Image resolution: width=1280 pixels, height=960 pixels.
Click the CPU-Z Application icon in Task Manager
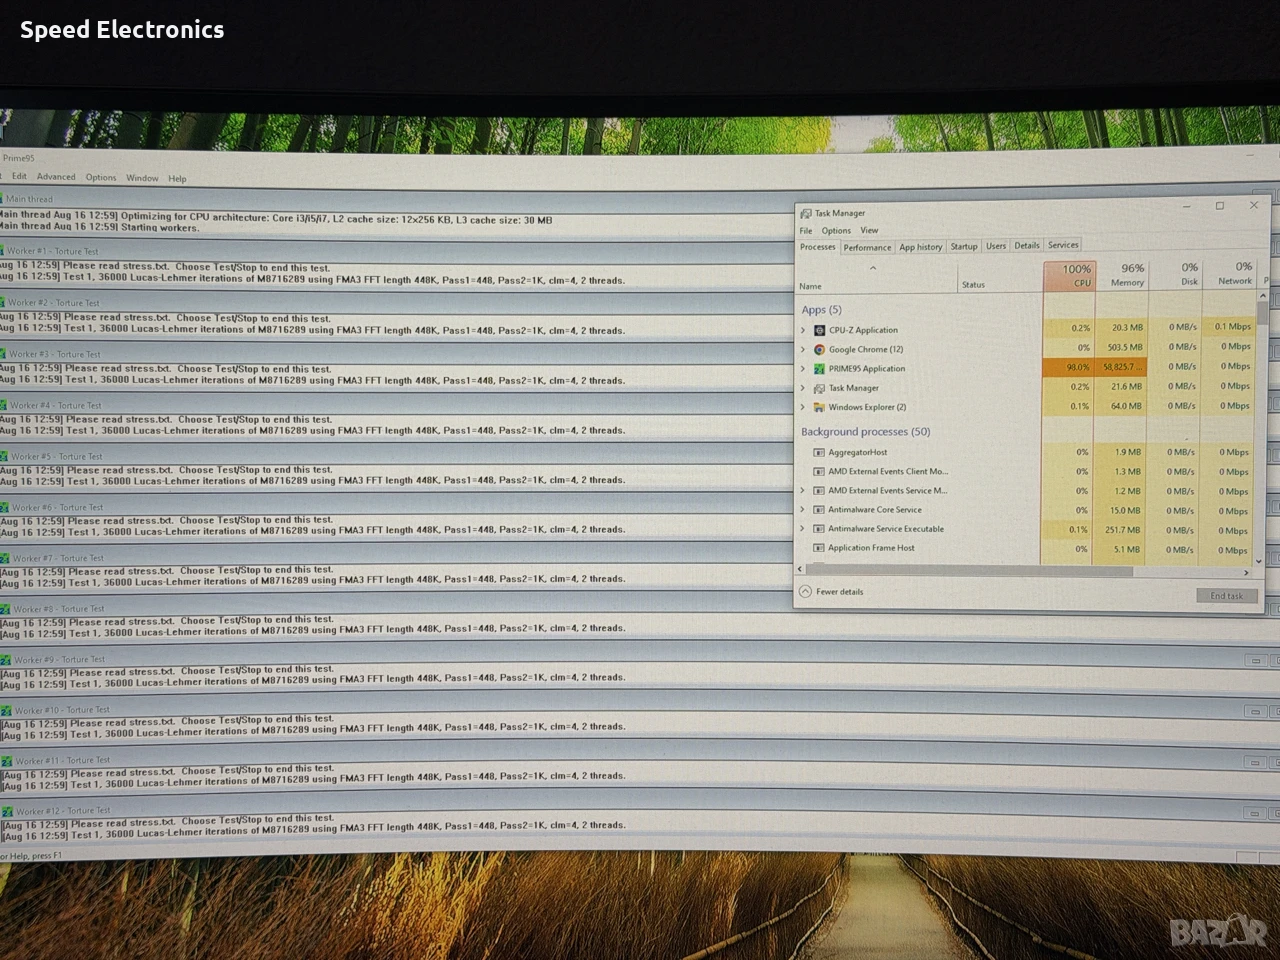click(819, 330)
